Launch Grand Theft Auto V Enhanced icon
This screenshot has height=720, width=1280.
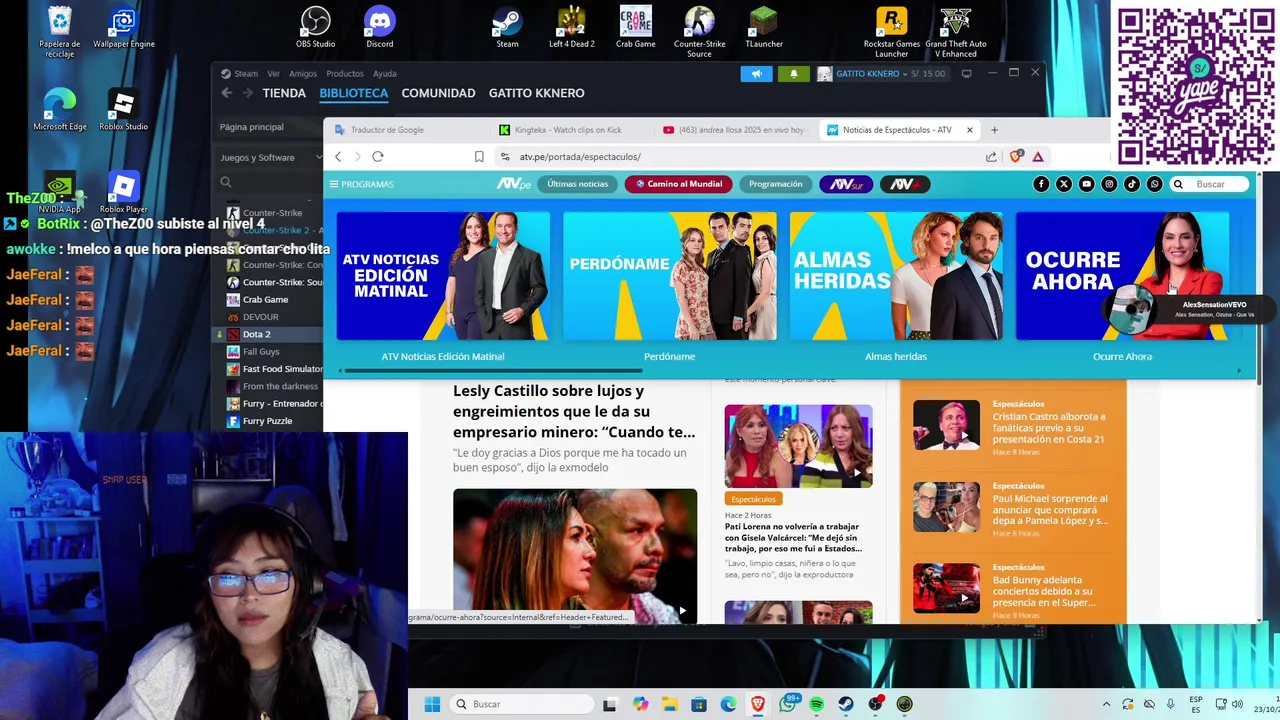tap(955, 31)
